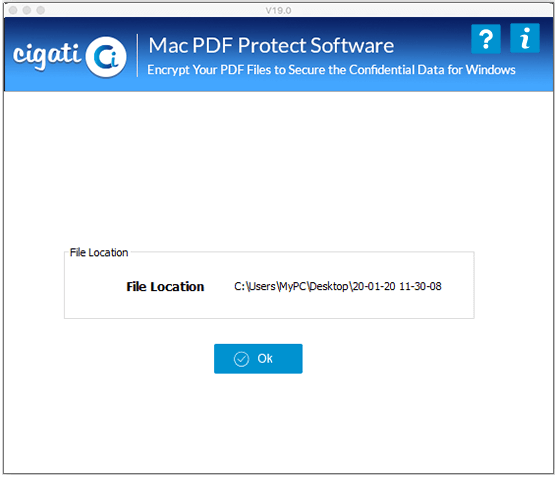Screen dimensions: 557x477
Task: Click the 'Mac PDF Protect Software' heading
Action: coord(271,45)
